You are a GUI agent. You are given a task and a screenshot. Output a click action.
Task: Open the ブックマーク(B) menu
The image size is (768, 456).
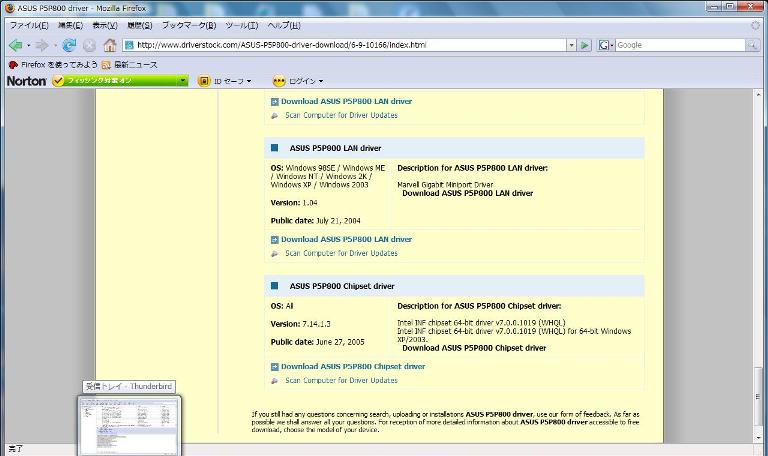point(189,25)
